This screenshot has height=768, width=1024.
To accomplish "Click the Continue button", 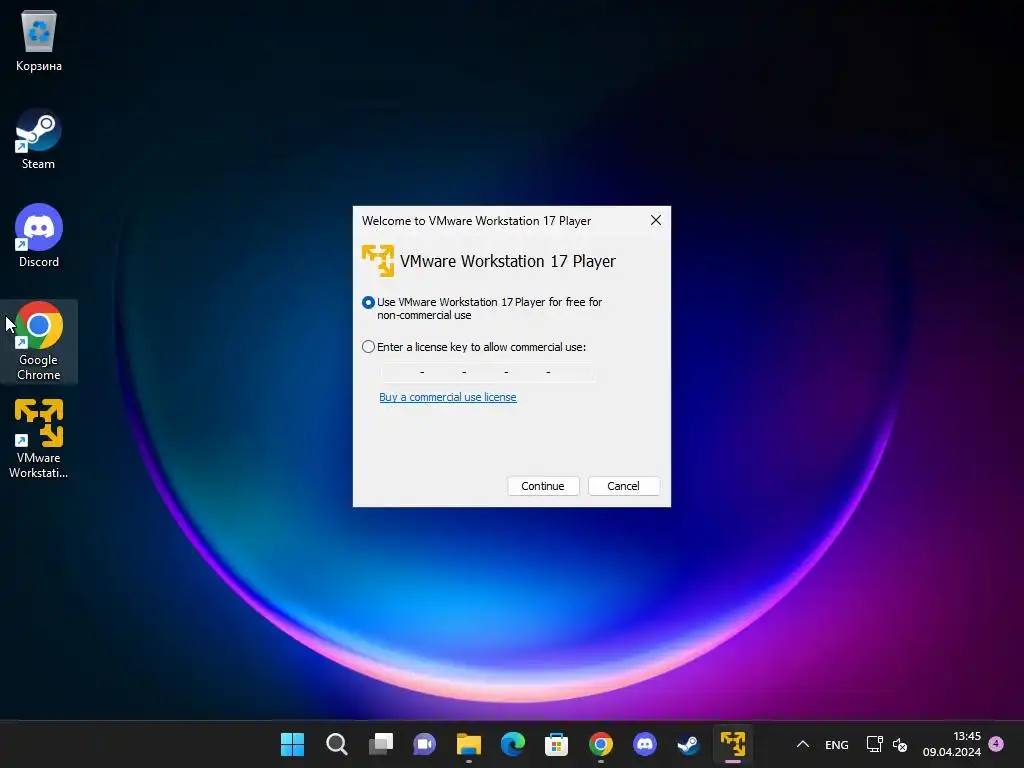I will click(x=543, y=486).
